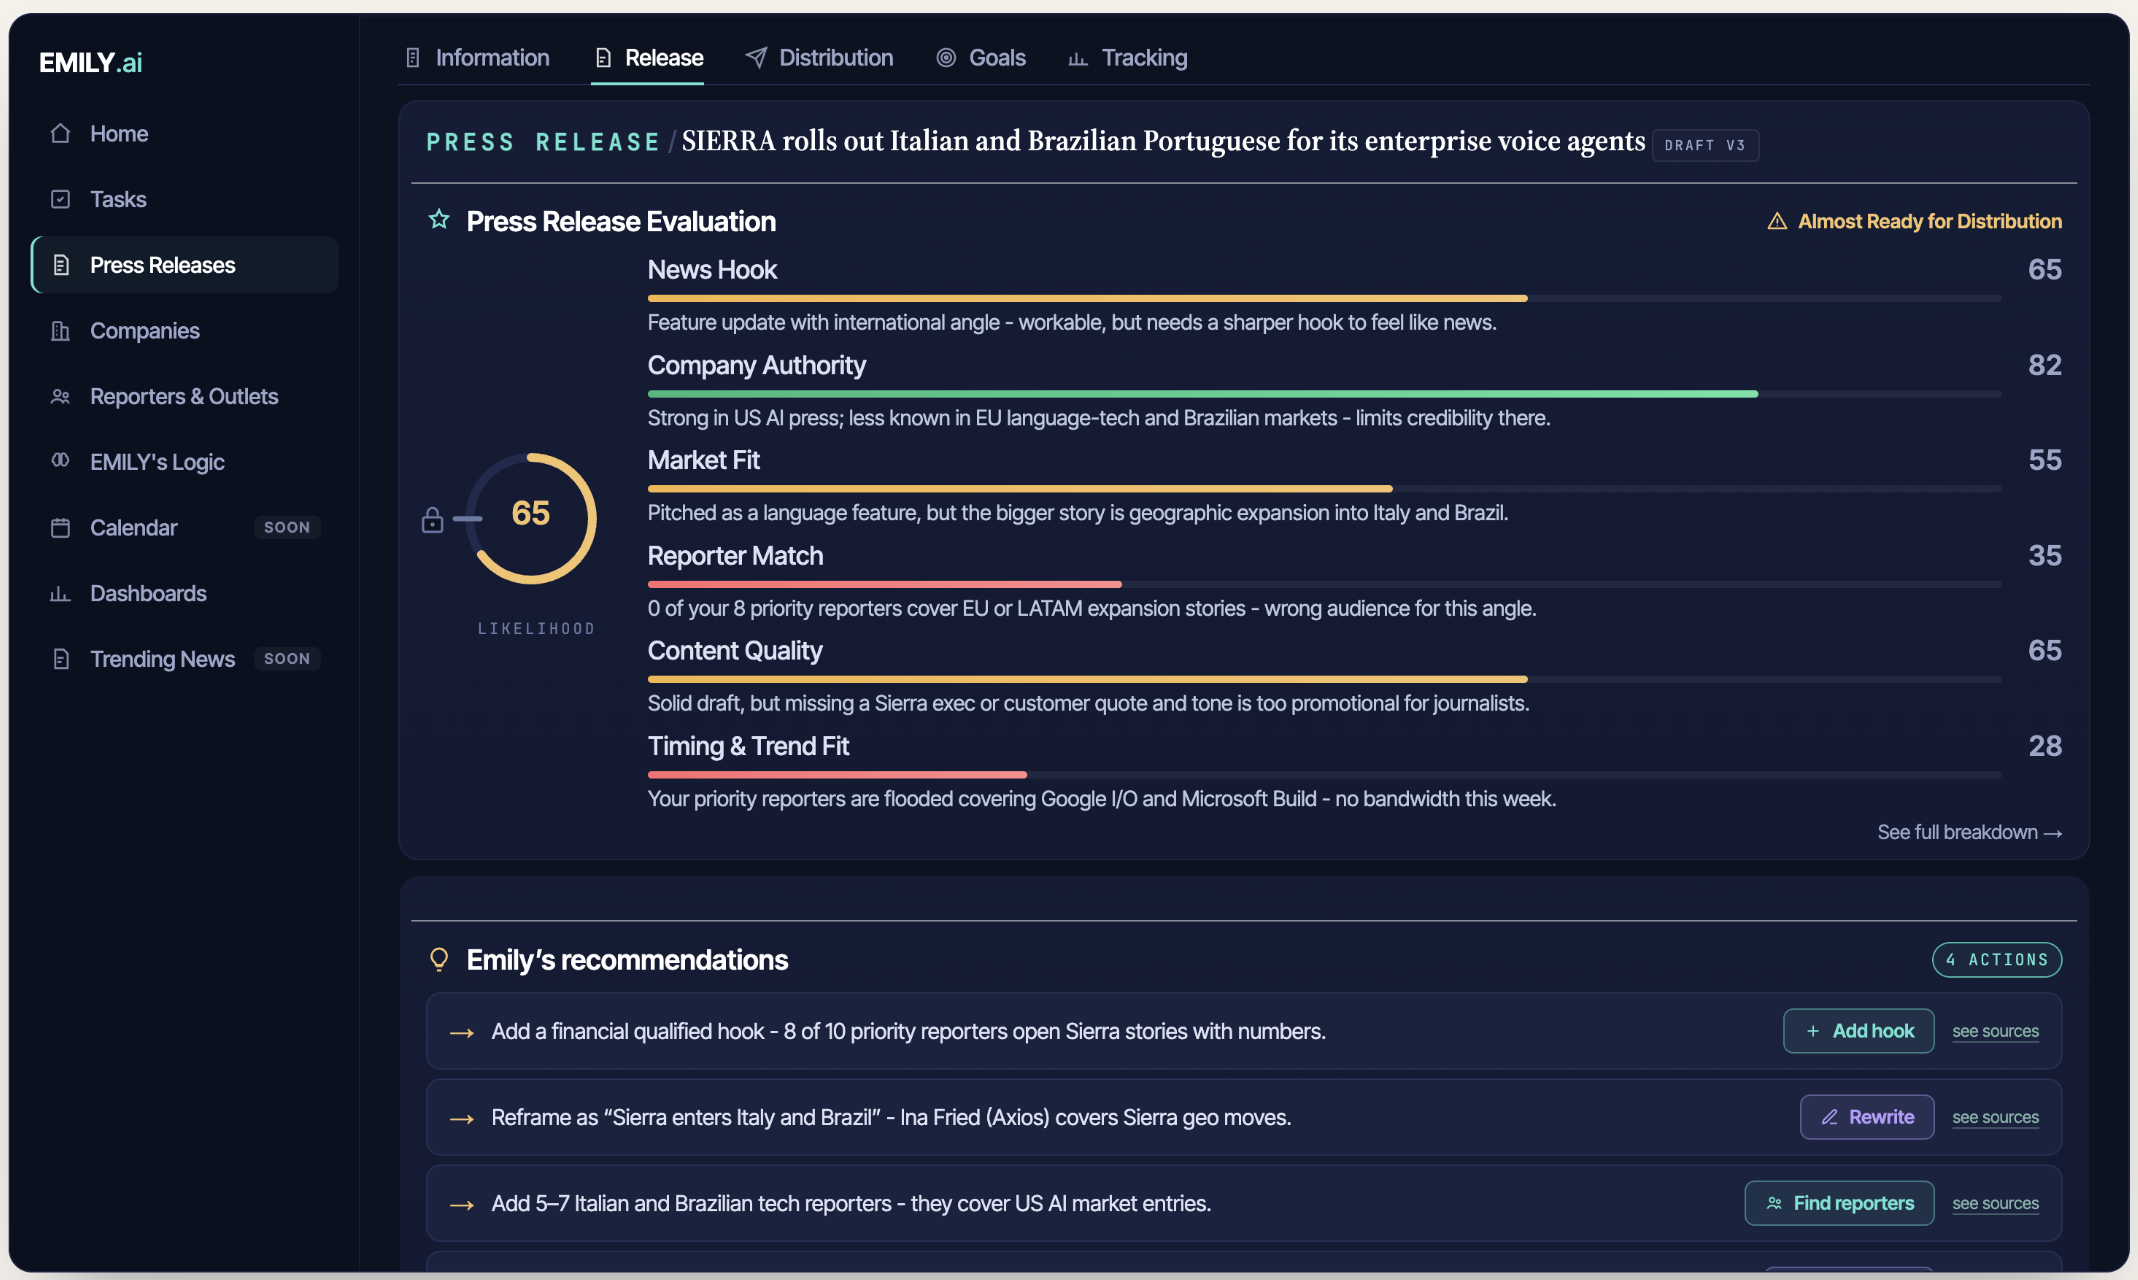Click the arrow icon on financial hook recommendation
Screen dimensions: 2138x1280
462,1033
